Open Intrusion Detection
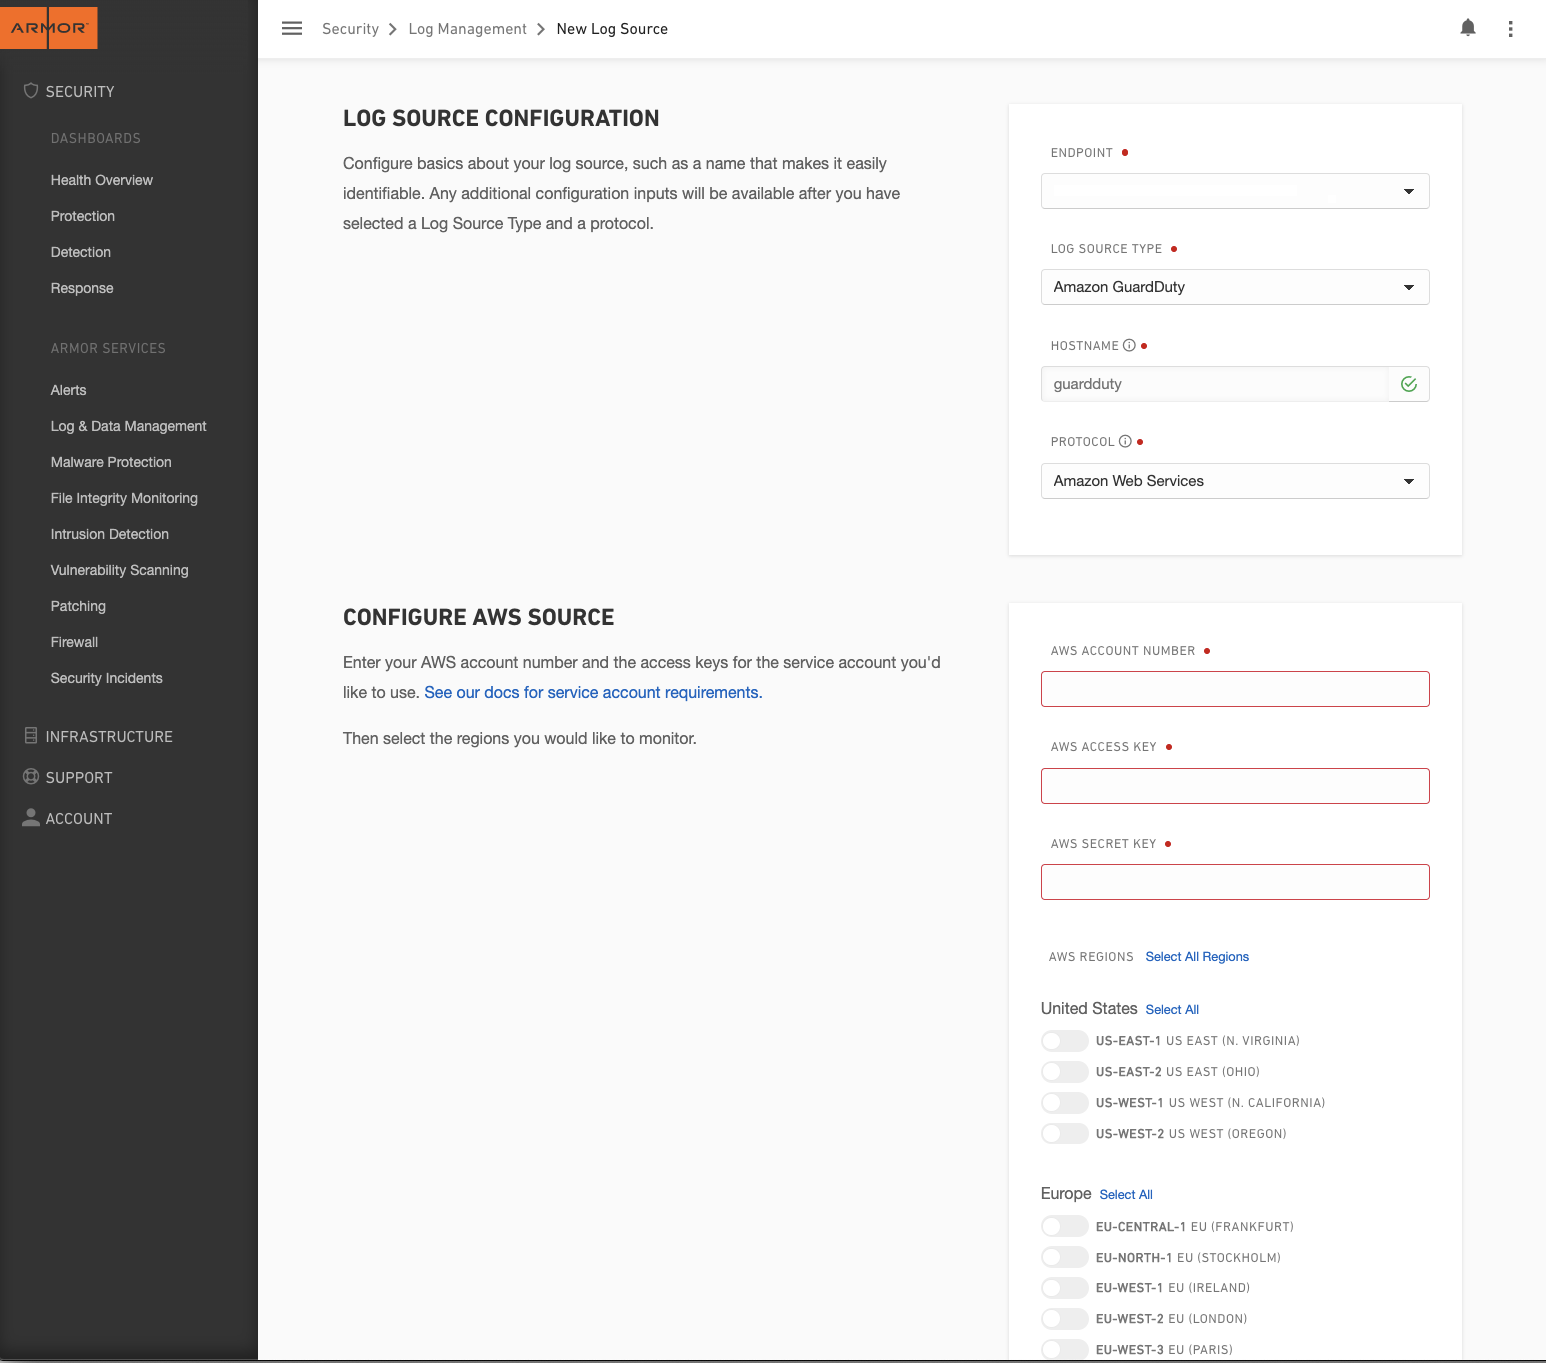This screenshot has width=1546, height=1363. click(110, 534)
